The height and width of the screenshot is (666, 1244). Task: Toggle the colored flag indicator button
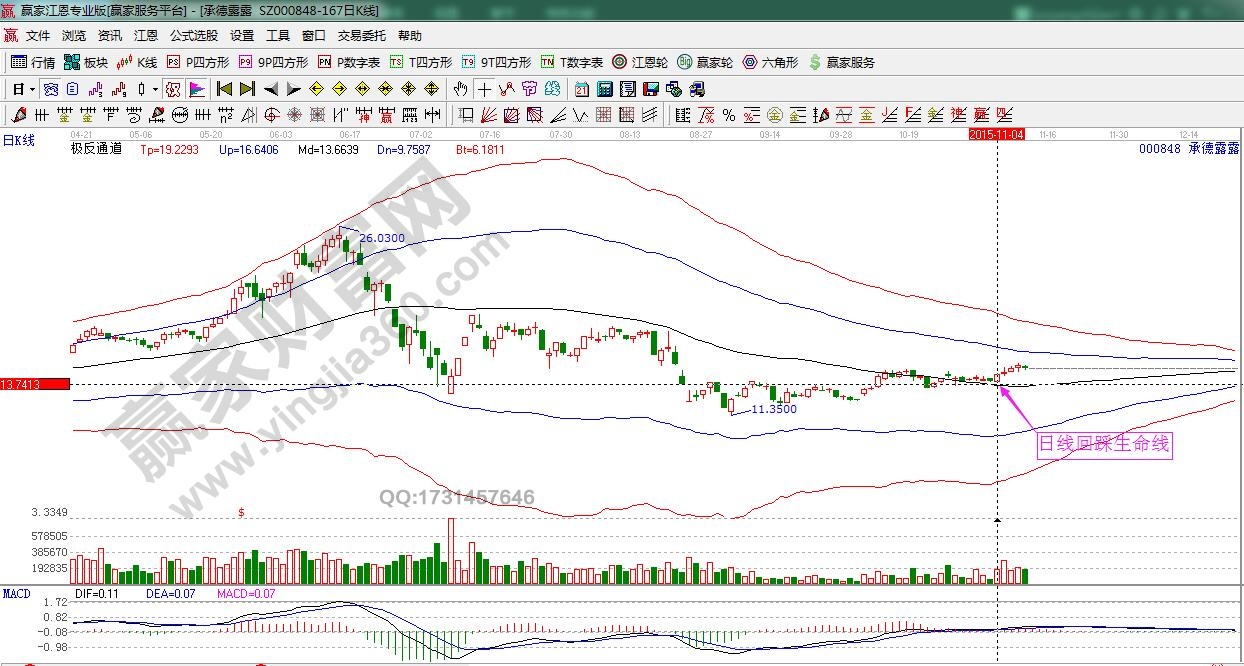click(x=196, y=89)
